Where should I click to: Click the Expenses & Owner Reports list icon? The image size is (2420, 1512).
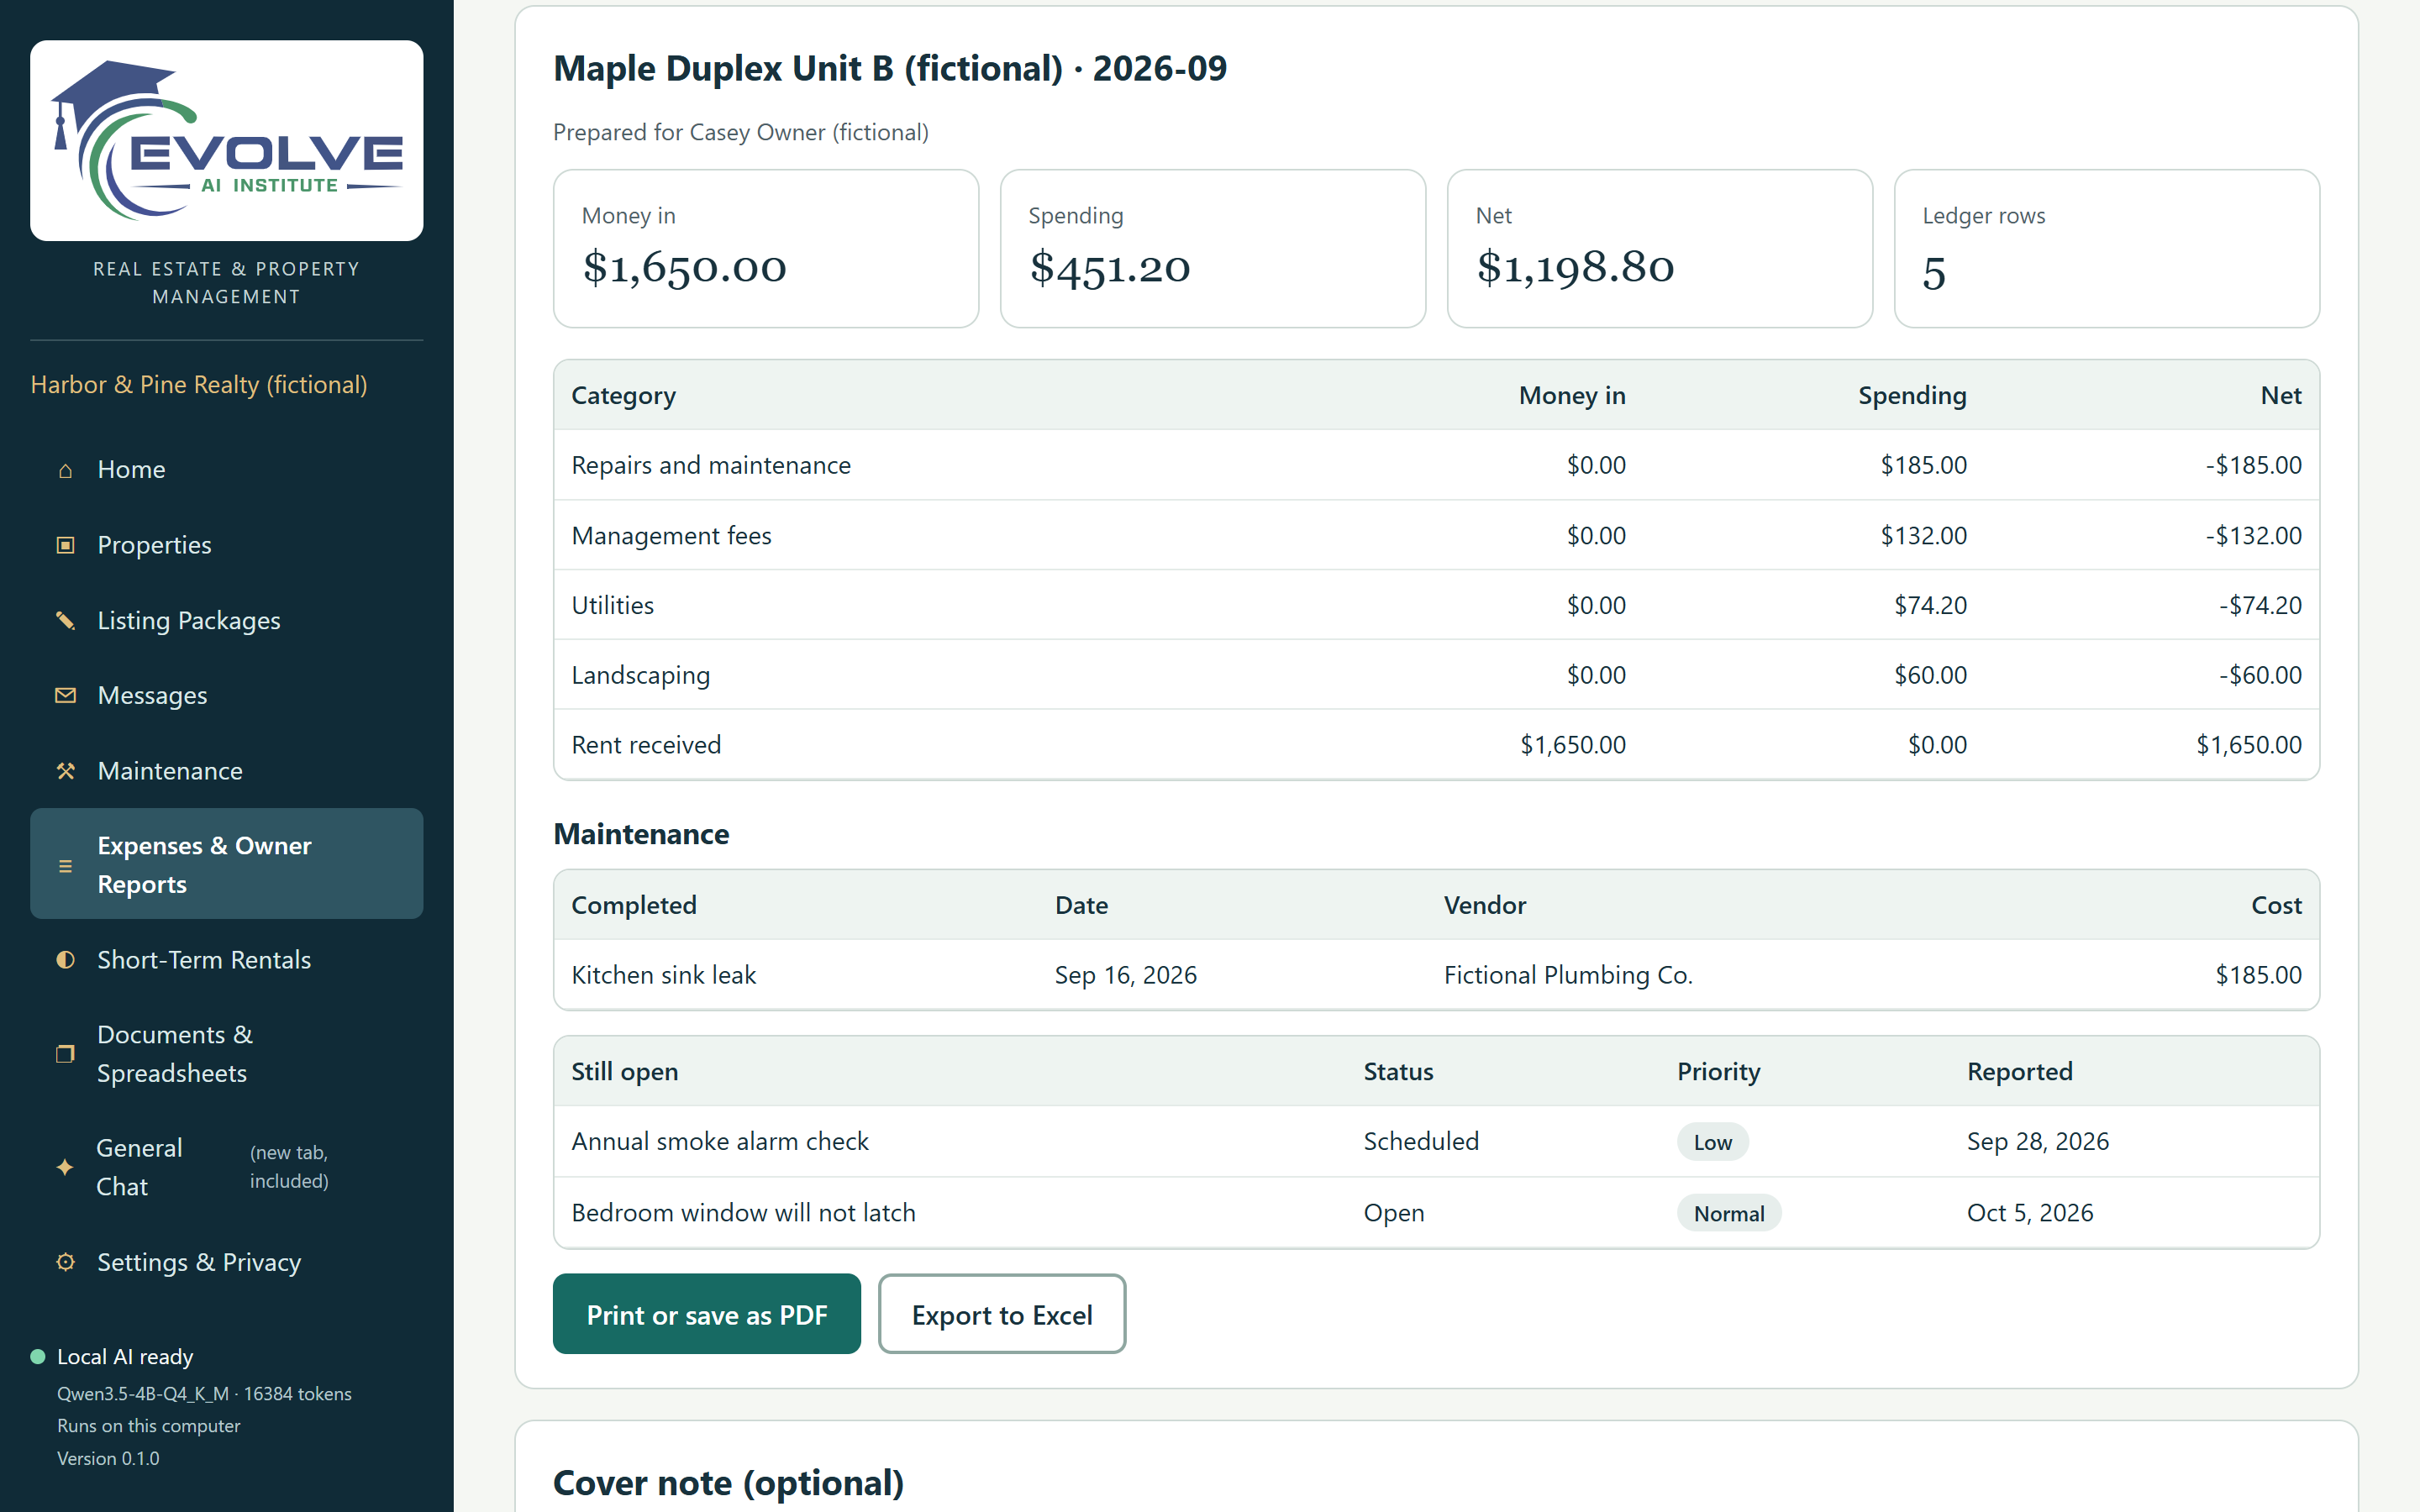tap(65, 866)
